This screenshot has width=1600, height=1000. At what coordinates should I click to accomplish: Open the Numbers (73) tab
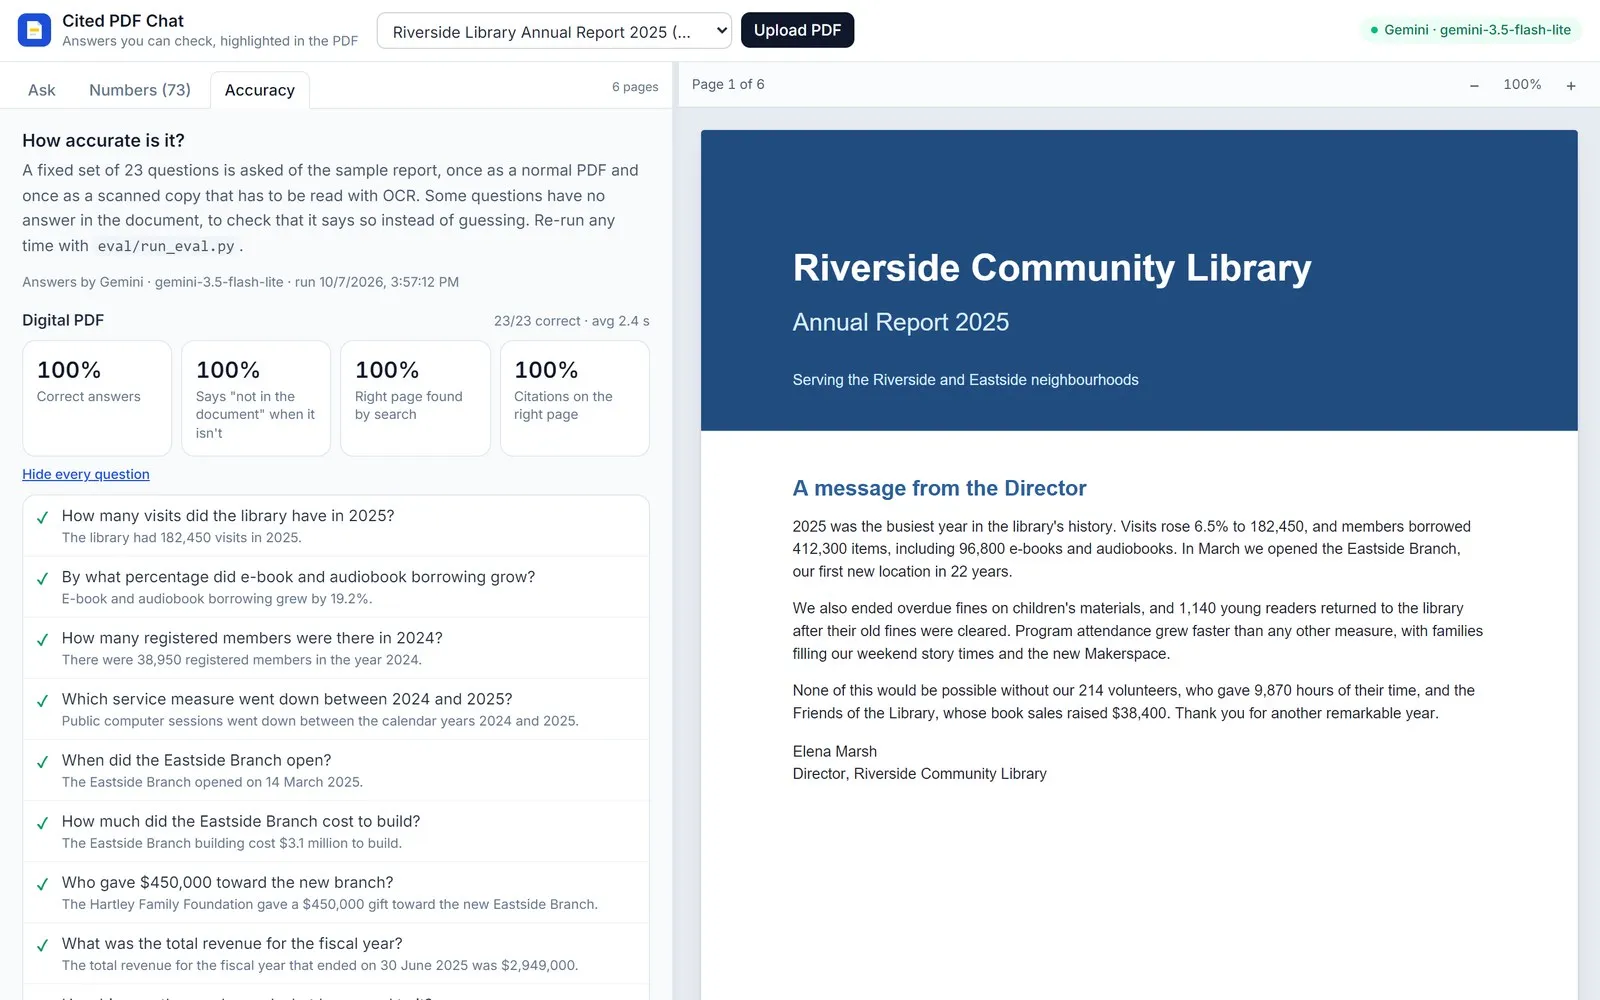tap(140, 90)
